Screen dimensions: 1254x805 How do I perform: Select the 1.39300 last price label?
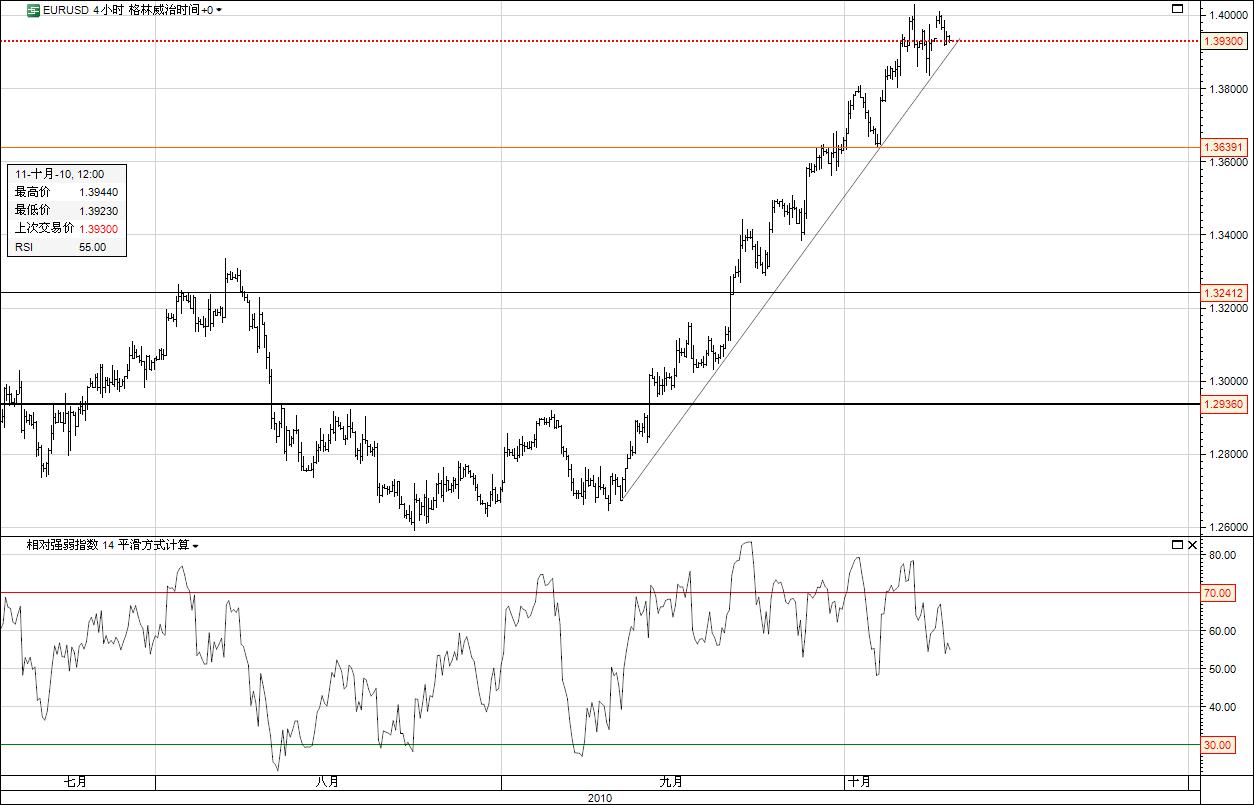click(1222, 42)
